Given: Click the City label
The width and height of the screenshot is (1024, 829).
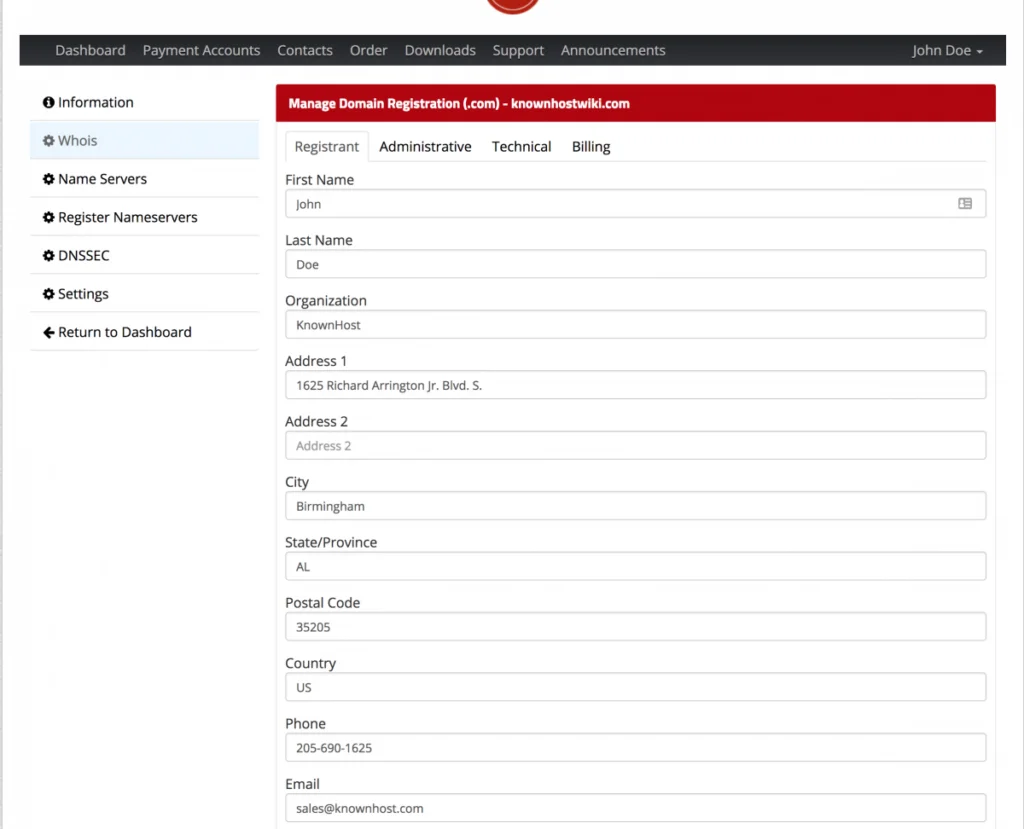Looking at the screenshot, I should 297,482.
